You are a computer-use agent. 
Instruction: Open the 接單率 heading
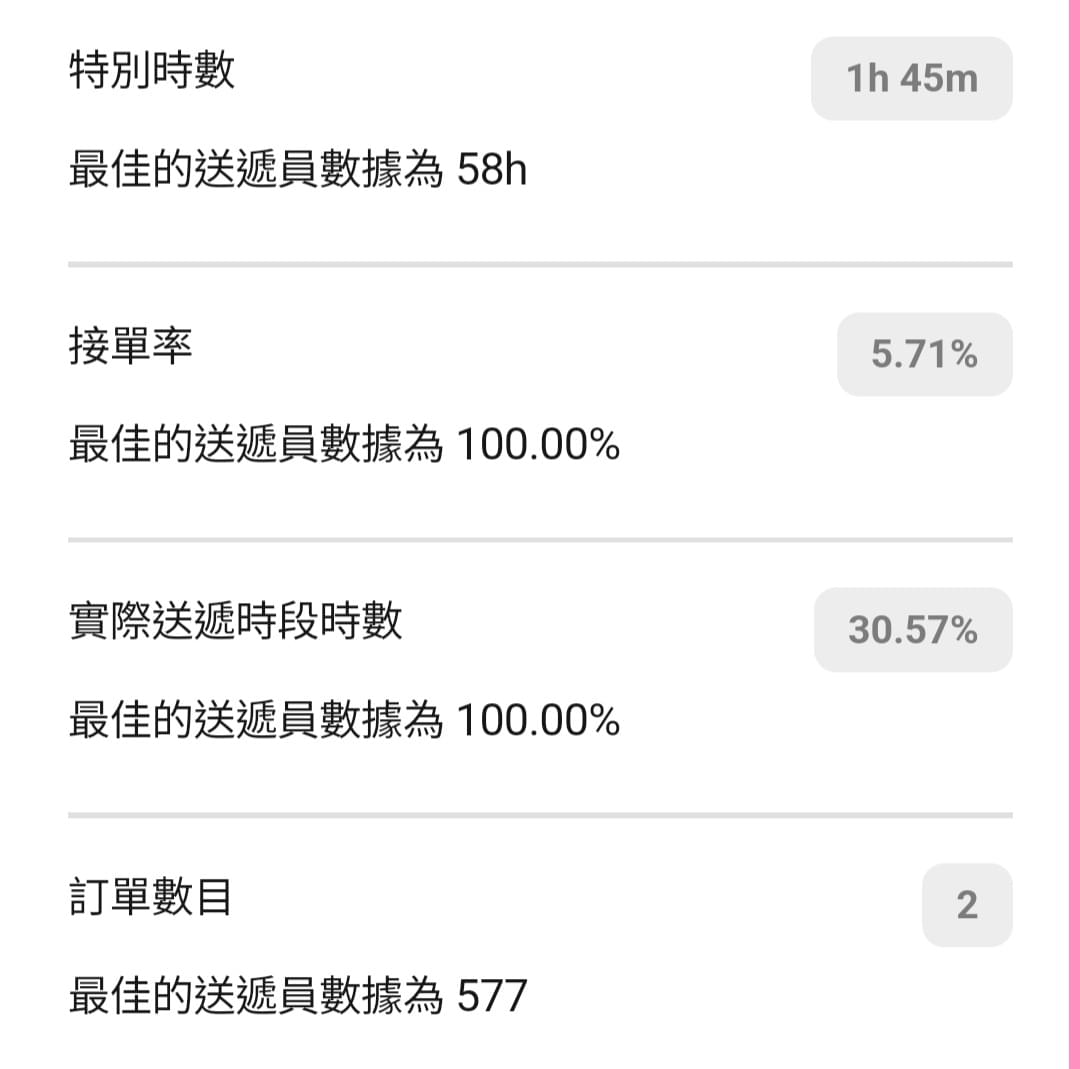[131, 346]
